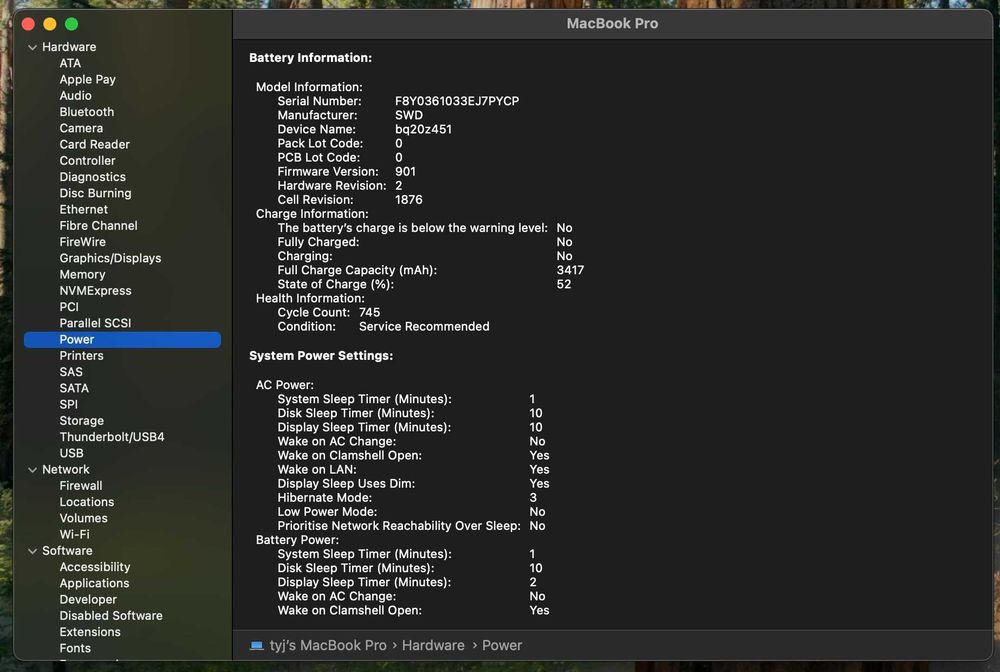Screen dimensions: 1000x672
Task: Select Volumes under Network
Action: tap(84, 518)
